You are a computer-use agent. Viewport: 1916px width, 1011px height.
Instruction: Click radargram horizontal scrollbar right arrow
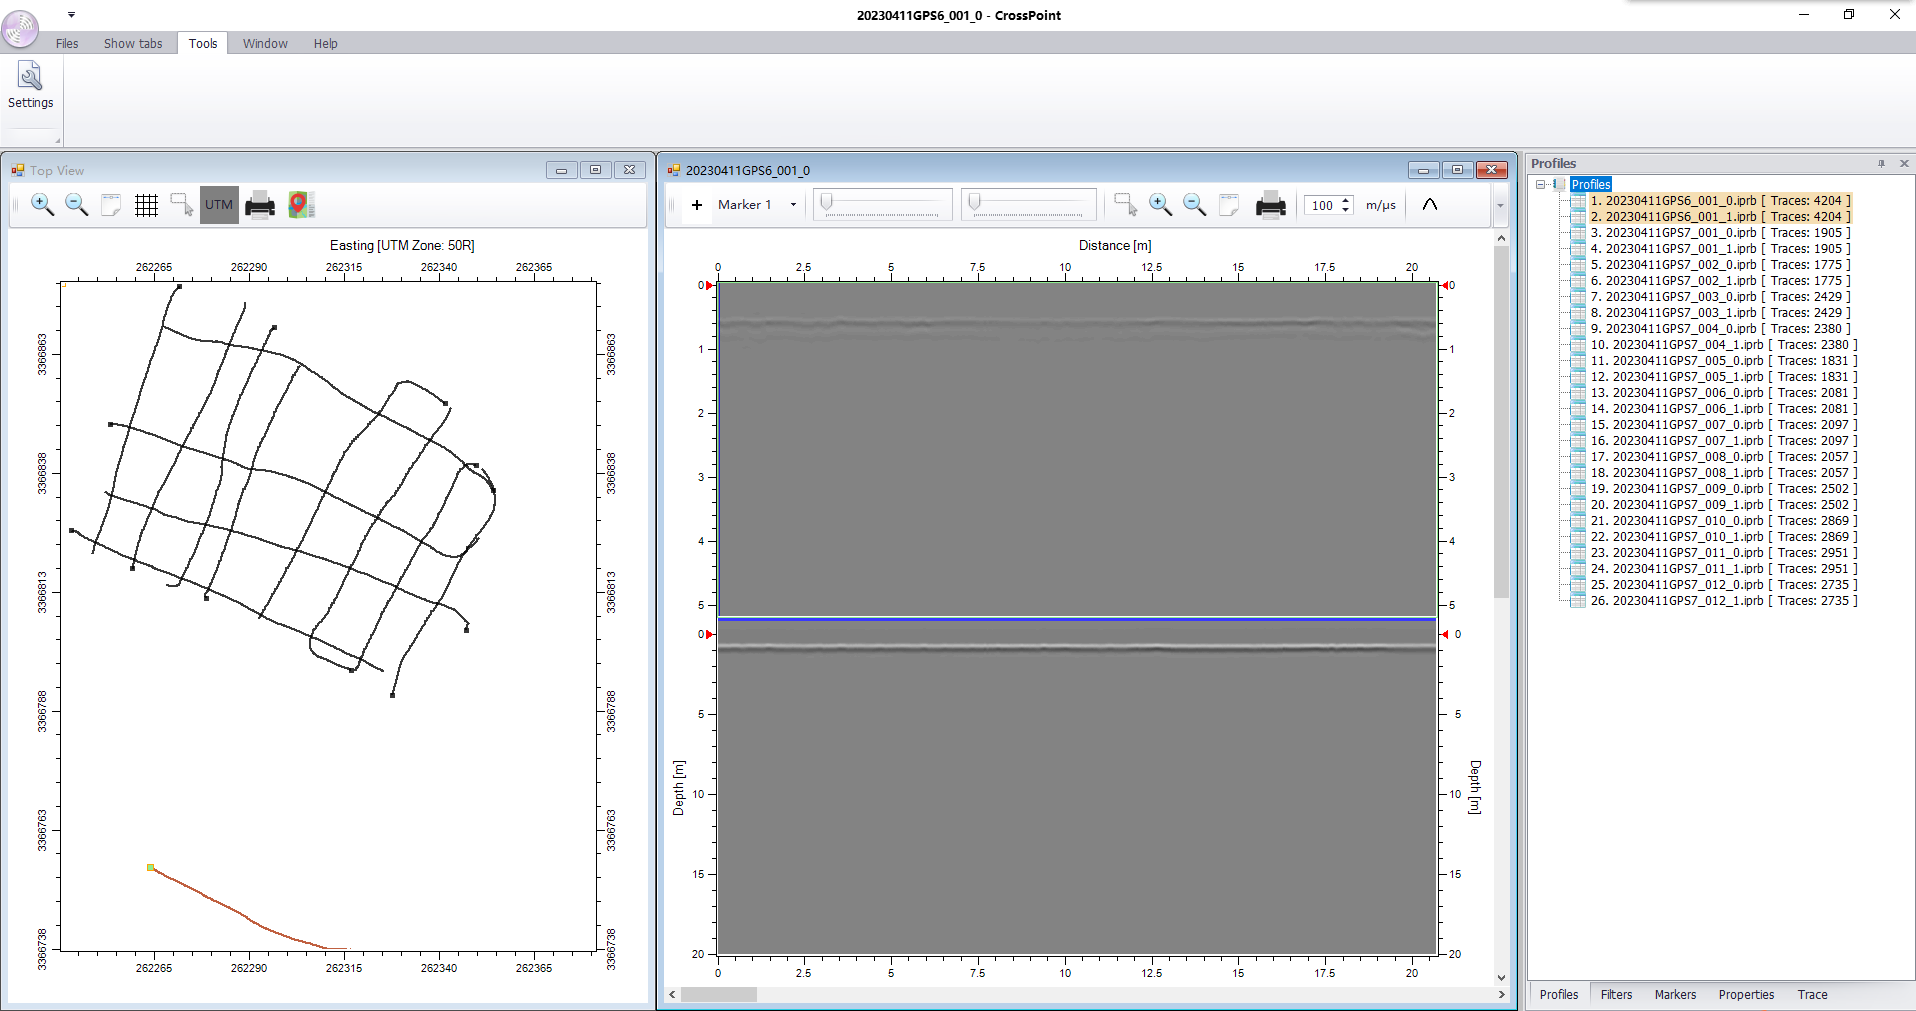1501,994
